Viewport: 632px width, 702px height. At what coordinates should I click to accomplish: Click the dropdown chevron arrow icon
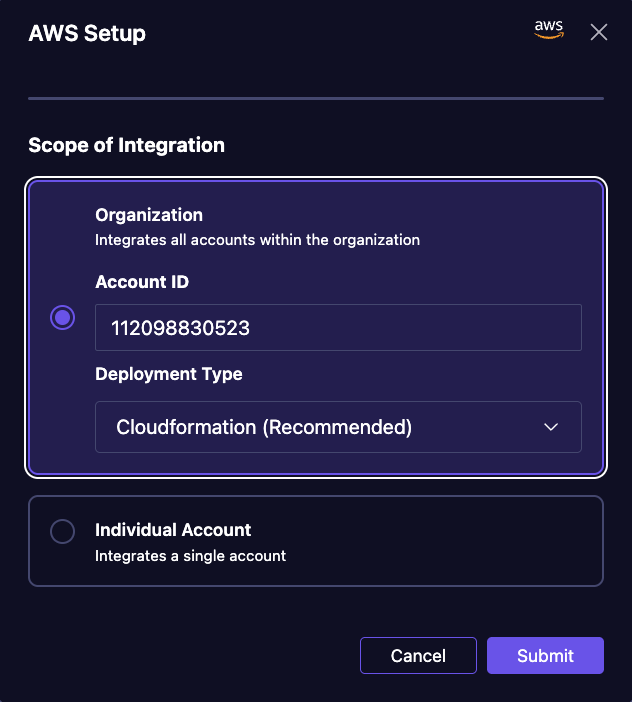pos(551,427)
